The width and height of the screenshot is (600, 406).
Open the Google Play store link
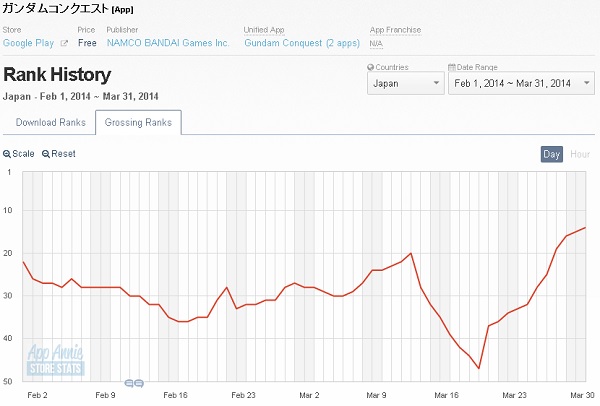coord(28,43)
